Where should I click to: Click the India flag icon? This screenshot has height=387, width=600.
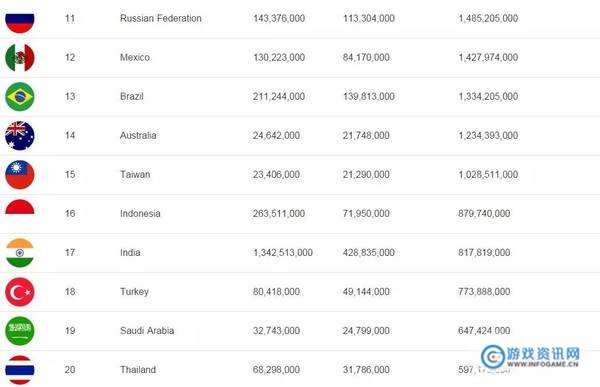pos(20,253)
